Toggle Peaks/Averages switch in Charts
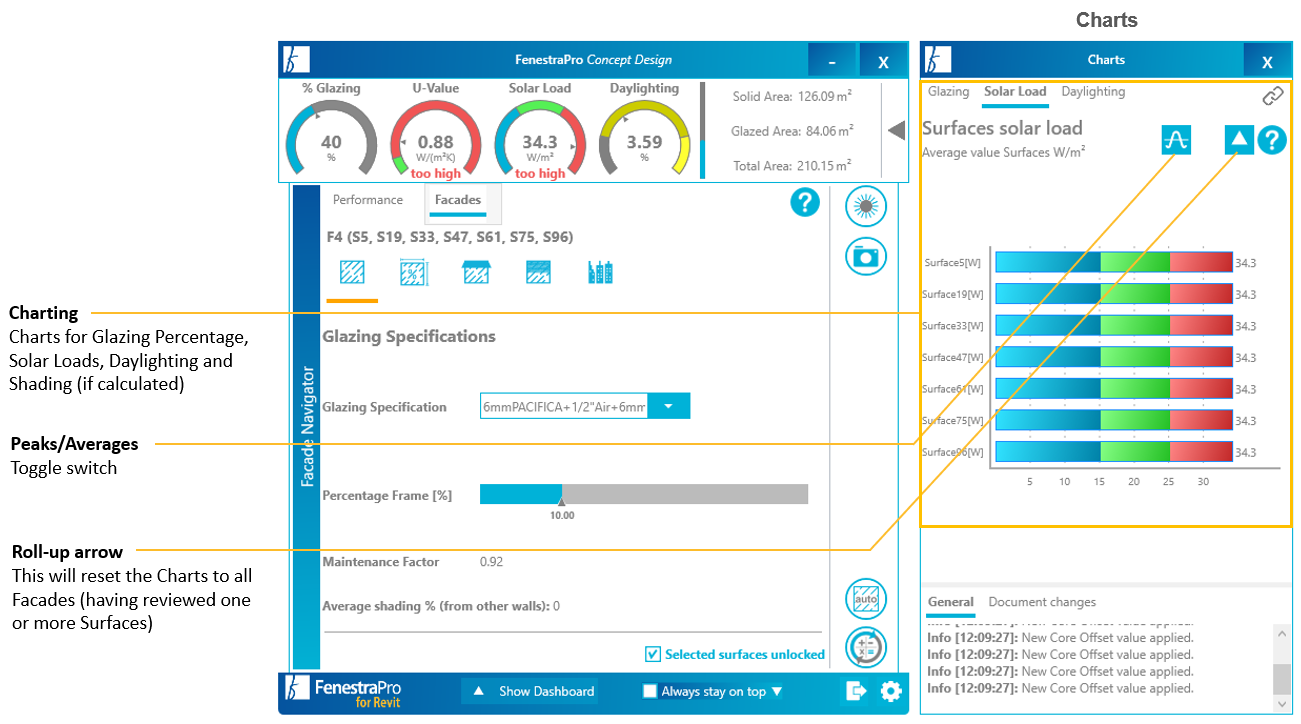Viewport: 1301px width, 724px height. 1176,141
